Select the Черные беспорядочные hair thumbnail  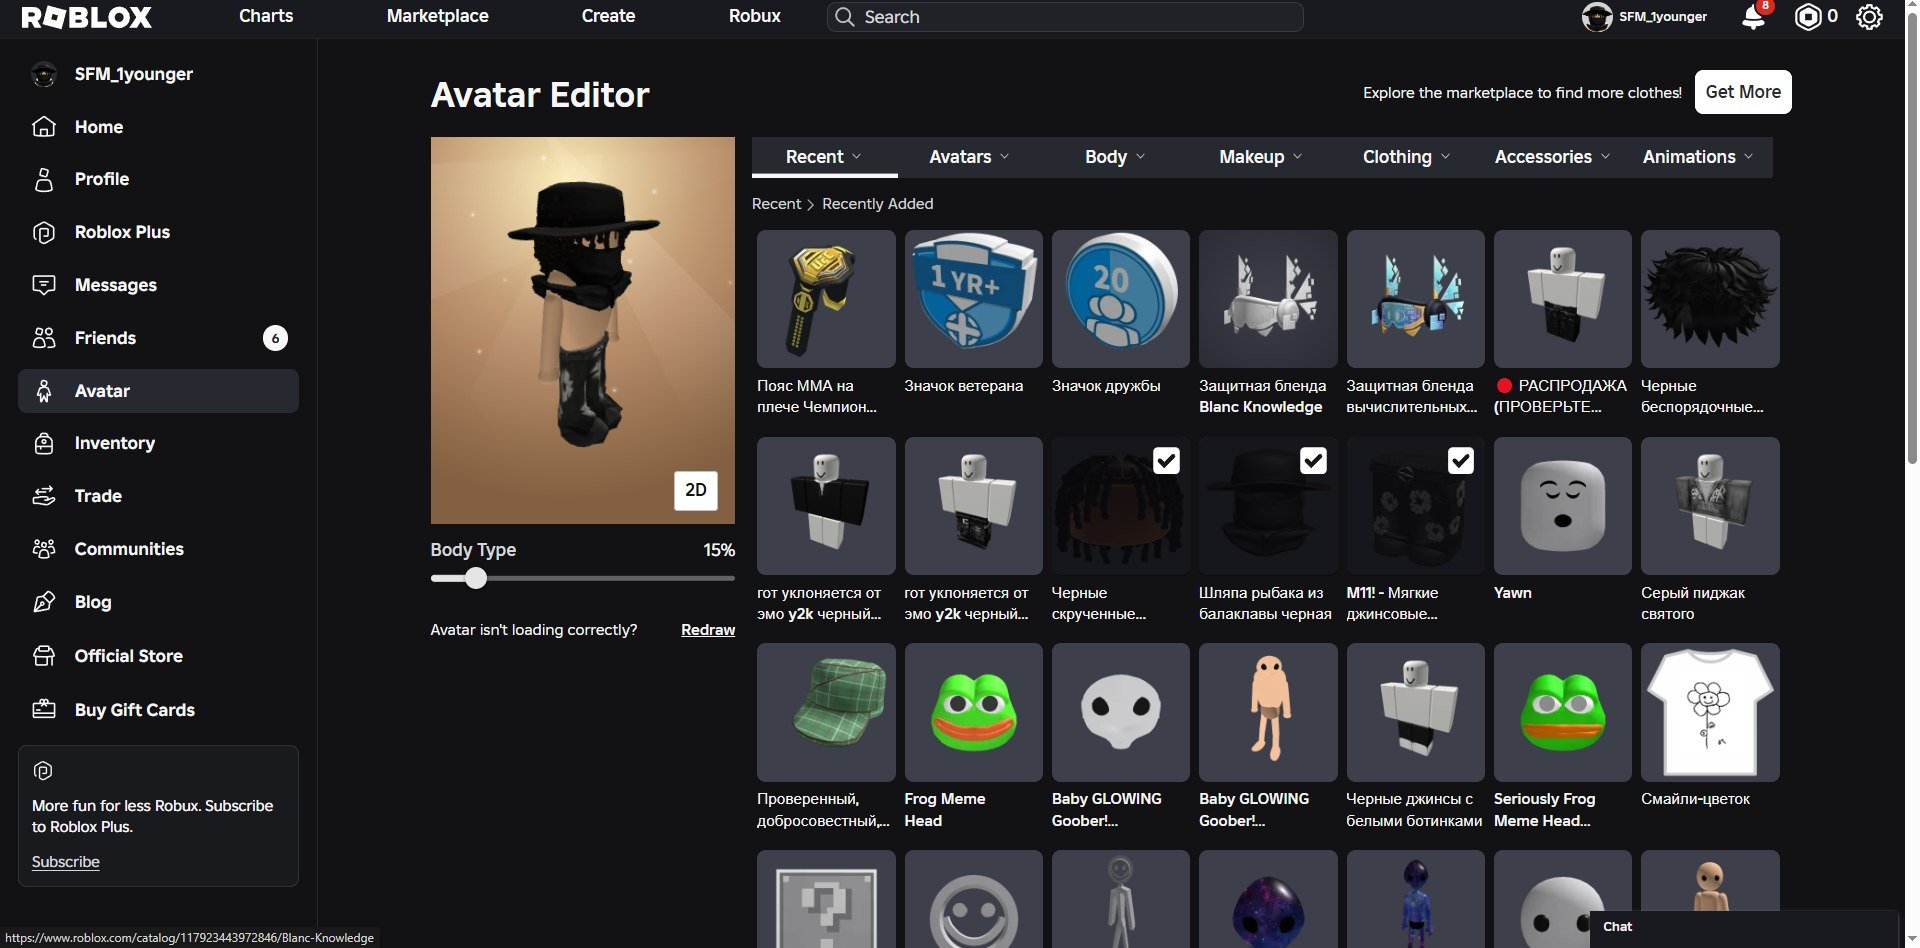1710,299
